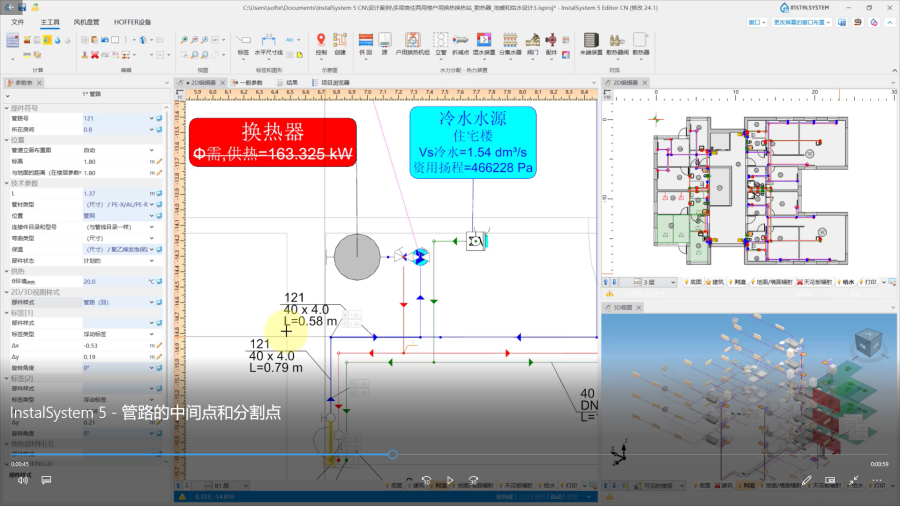The image size is (900, 506).
Task: Close the 3D视图 panel tab
Action: point(638,308)
